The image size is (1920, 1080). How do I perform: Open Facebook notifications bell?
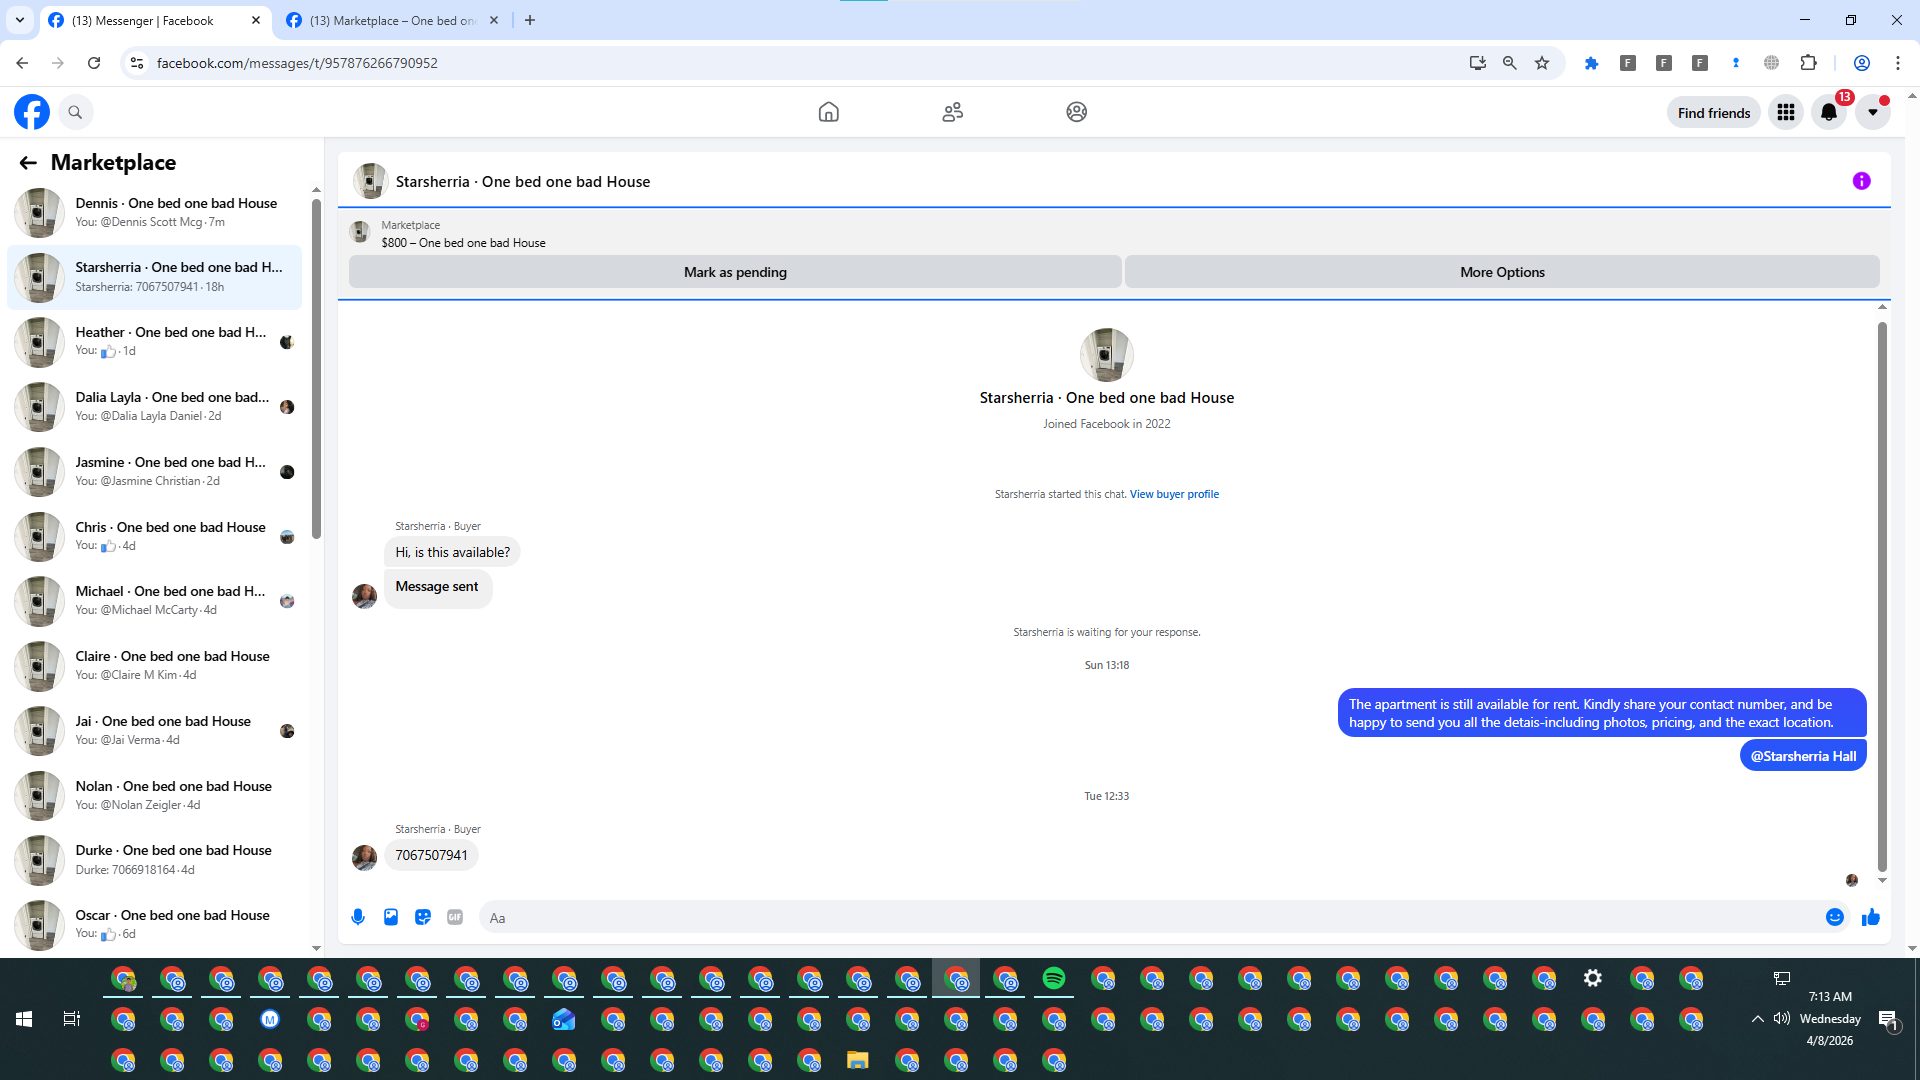[1828, 113]
